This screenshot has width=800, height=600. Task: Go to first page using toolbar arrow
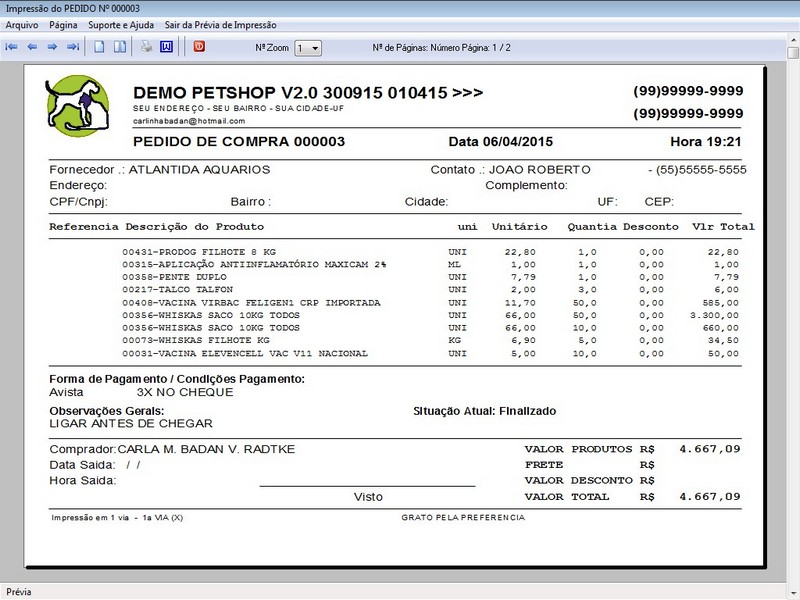click(12, 47)
